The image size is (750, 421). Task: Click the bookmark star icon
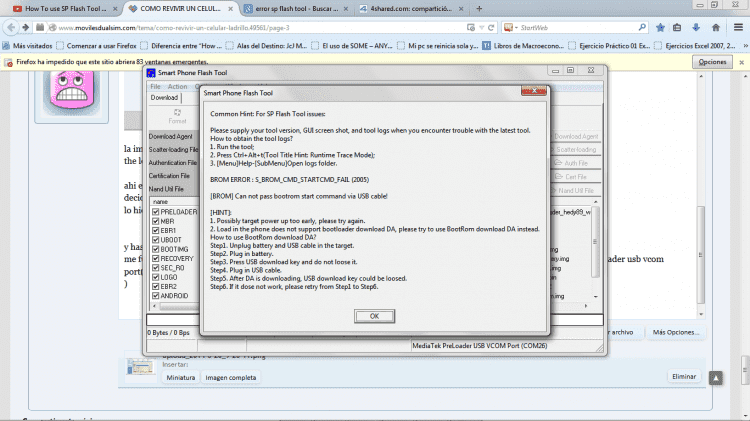click(x=660, y=28)
